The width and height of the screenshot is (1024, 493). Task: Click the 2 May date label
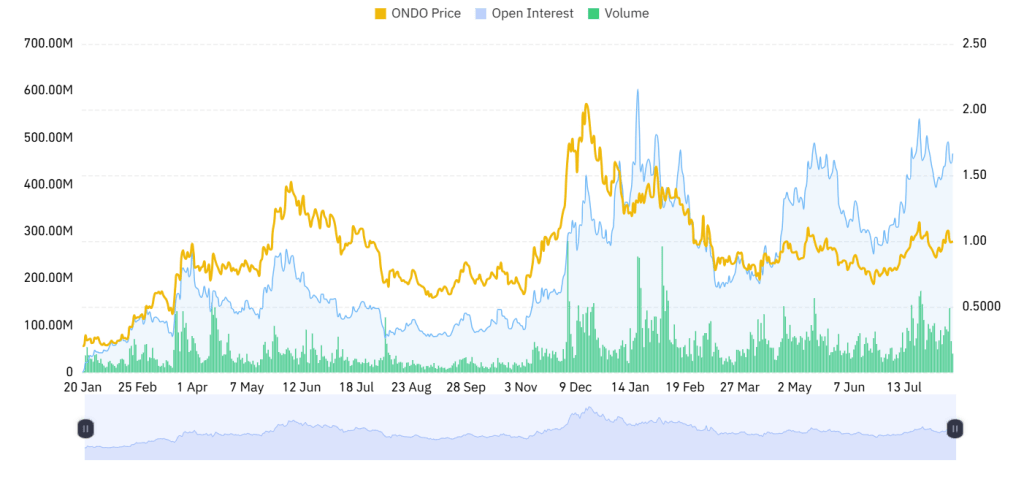(795, 387)
